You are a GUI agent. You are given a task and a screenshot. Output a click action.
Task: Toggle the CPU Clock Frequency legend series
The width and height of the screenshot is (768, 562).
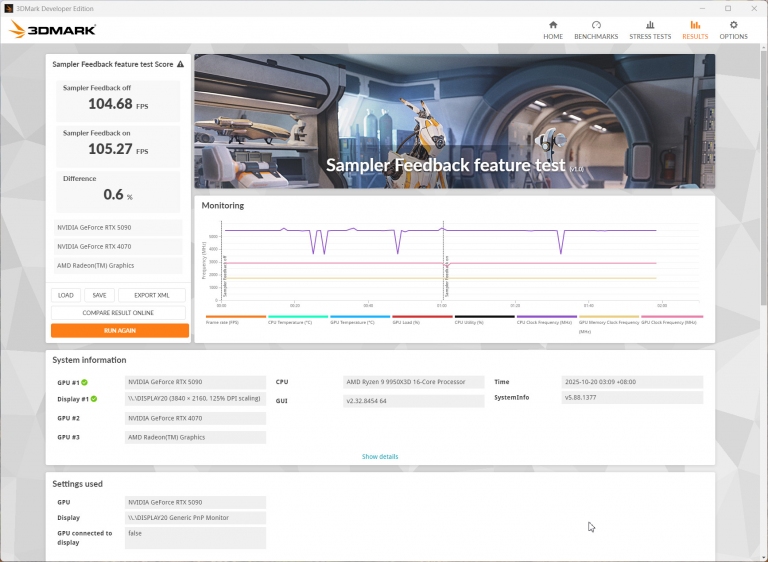(x=547, y=322)
